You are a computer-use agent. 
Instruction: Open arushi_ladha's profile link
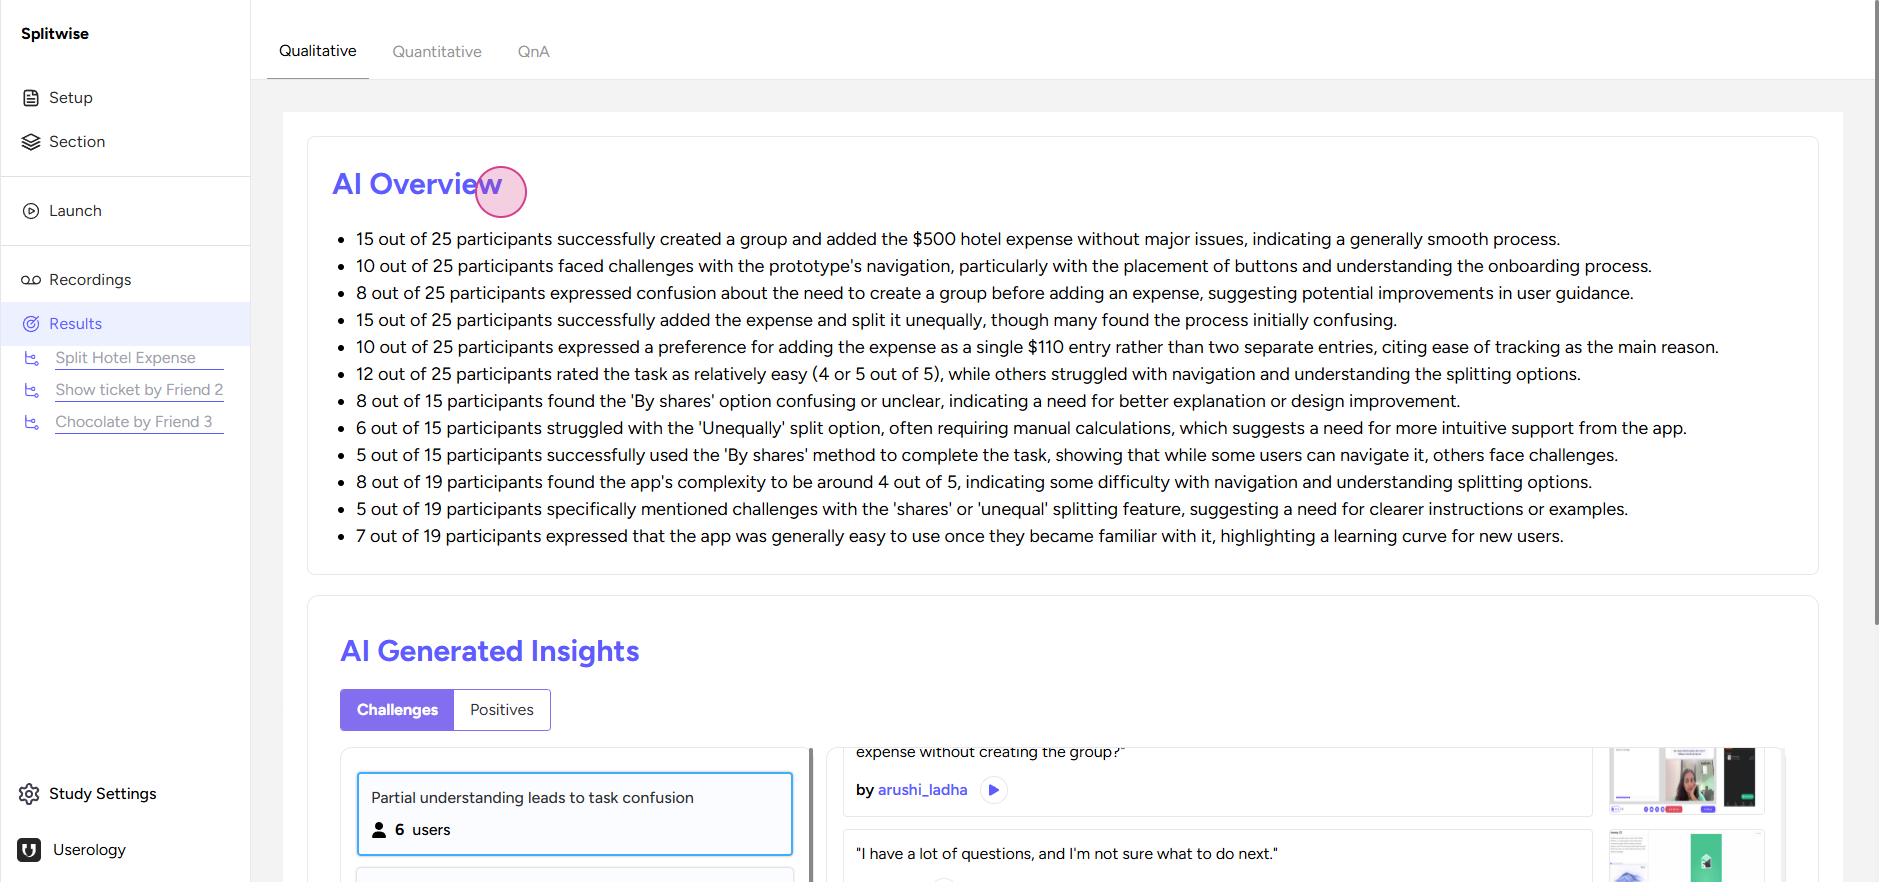(x=922, y=790)
